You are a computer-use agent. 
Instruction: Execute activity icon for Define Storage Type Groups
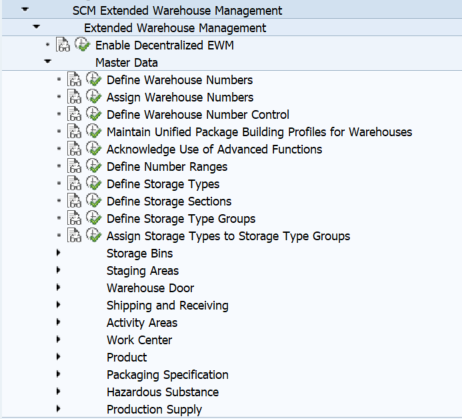click(x=94, y=218)
